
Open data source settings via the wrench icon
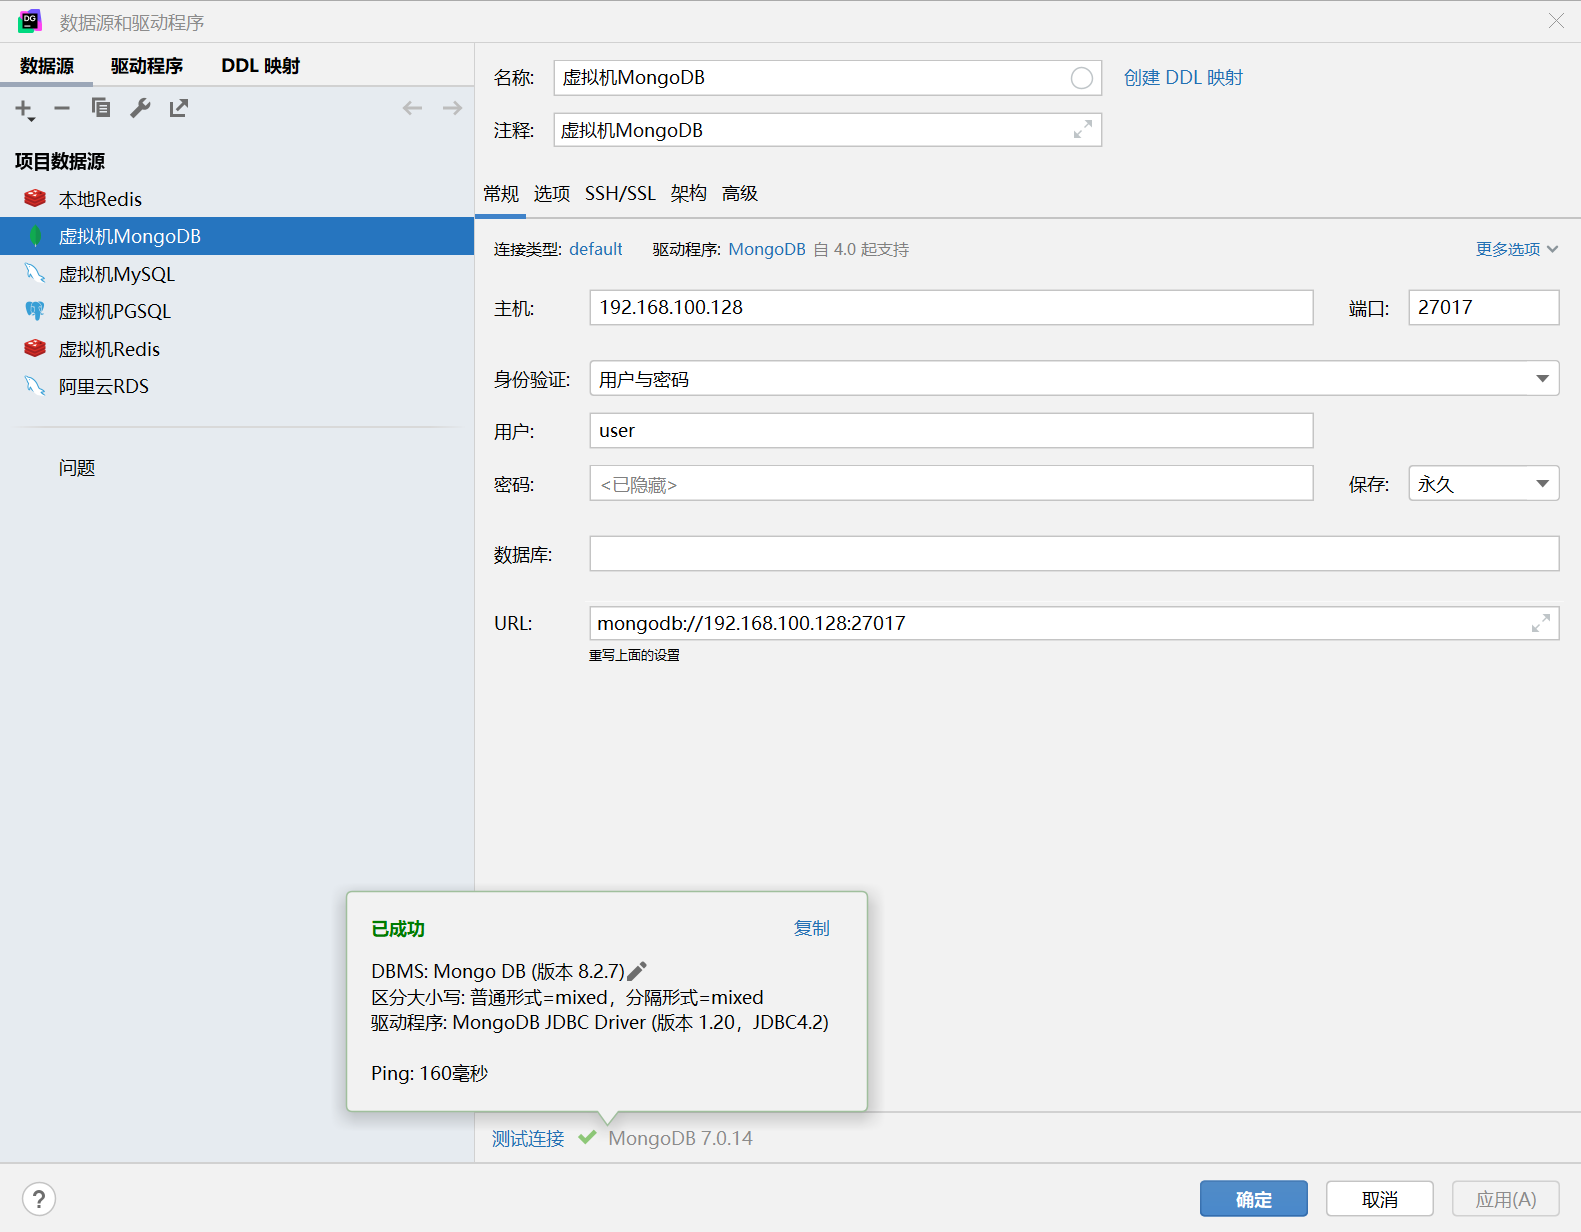pos(140,108)
